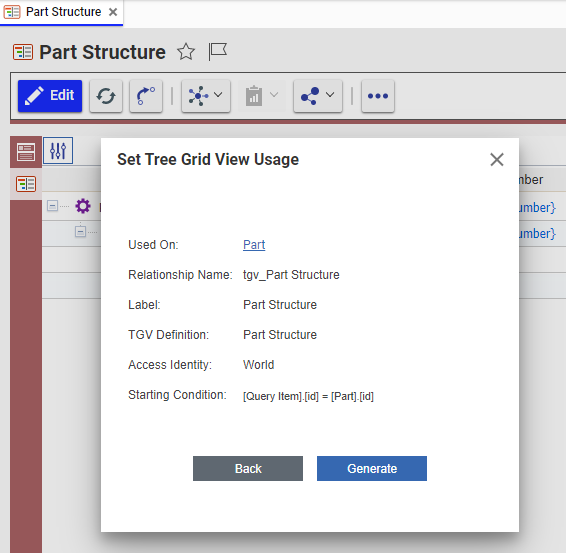
Task: Click the TGV Definition Part Structure value
Action: [280, 335]
